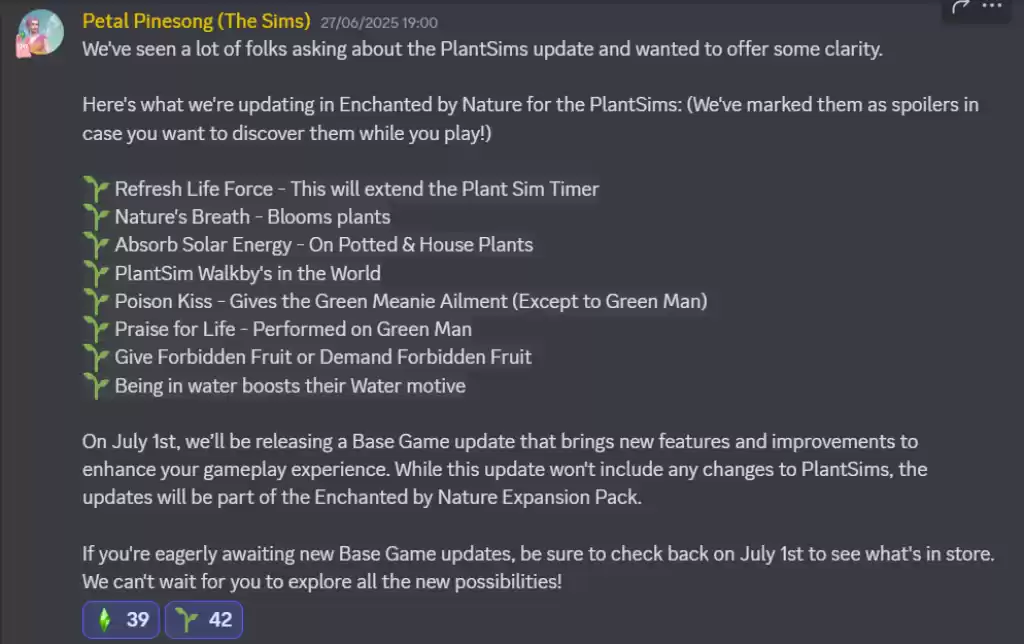Click seedling emoji beside Refresh Life Force
This screenshot has width=1024, height=644.
tap(96, 188)
